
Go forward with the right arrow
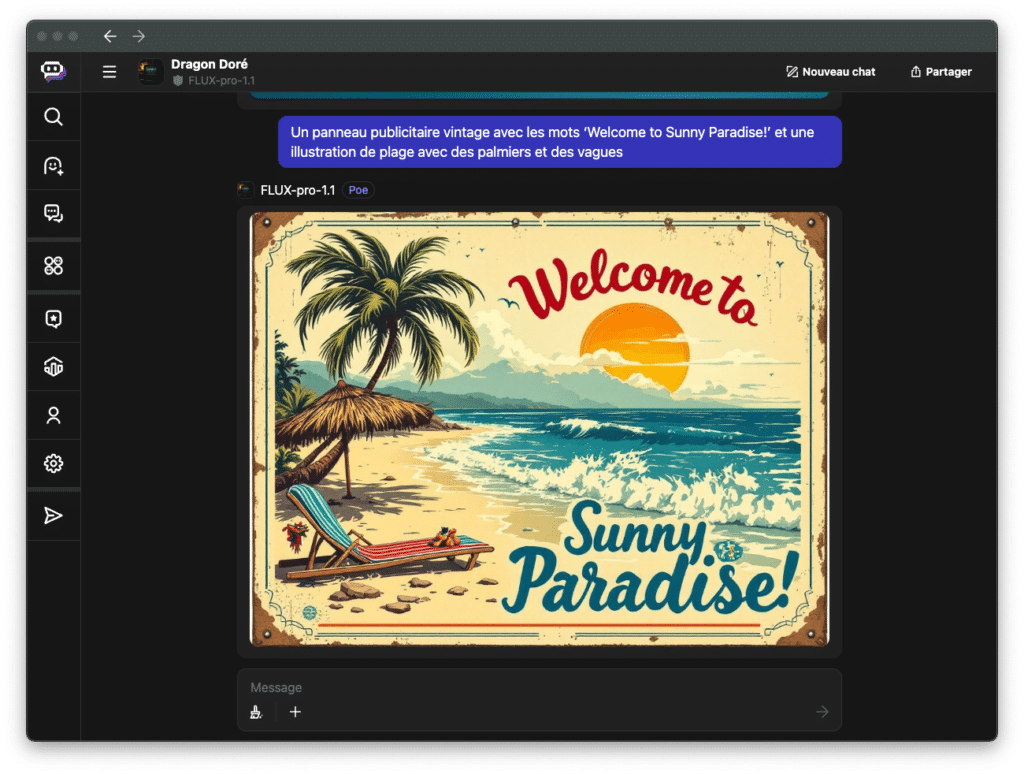coord(138,37)
